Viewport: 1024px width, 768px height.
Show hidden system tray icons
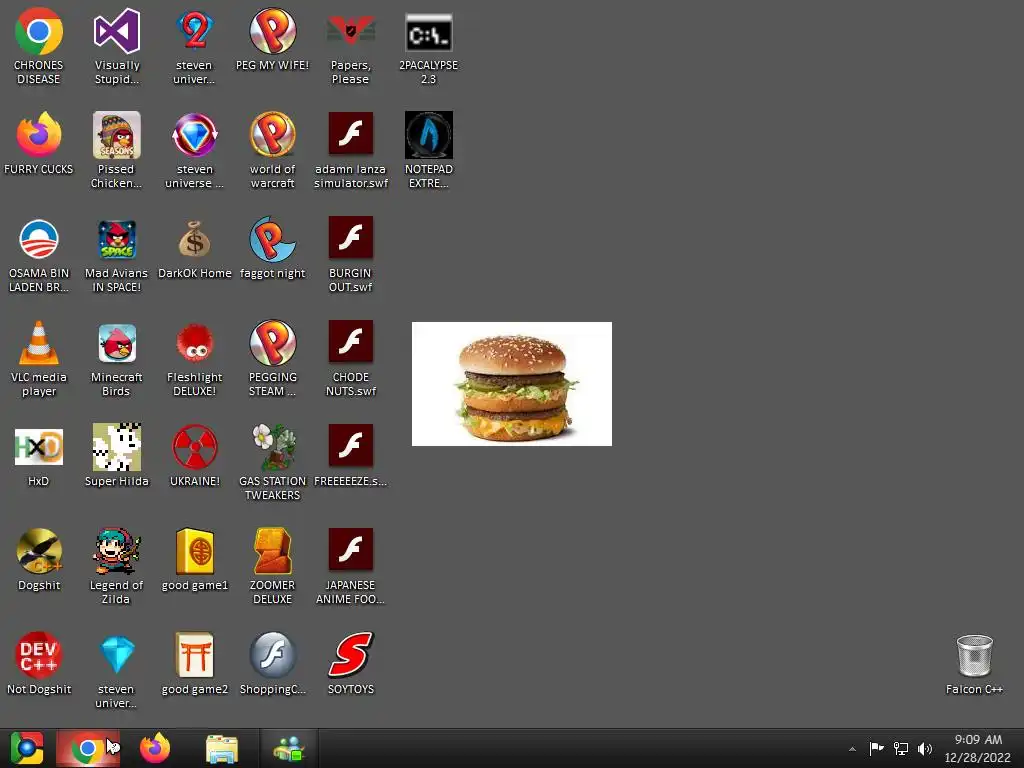852,749
